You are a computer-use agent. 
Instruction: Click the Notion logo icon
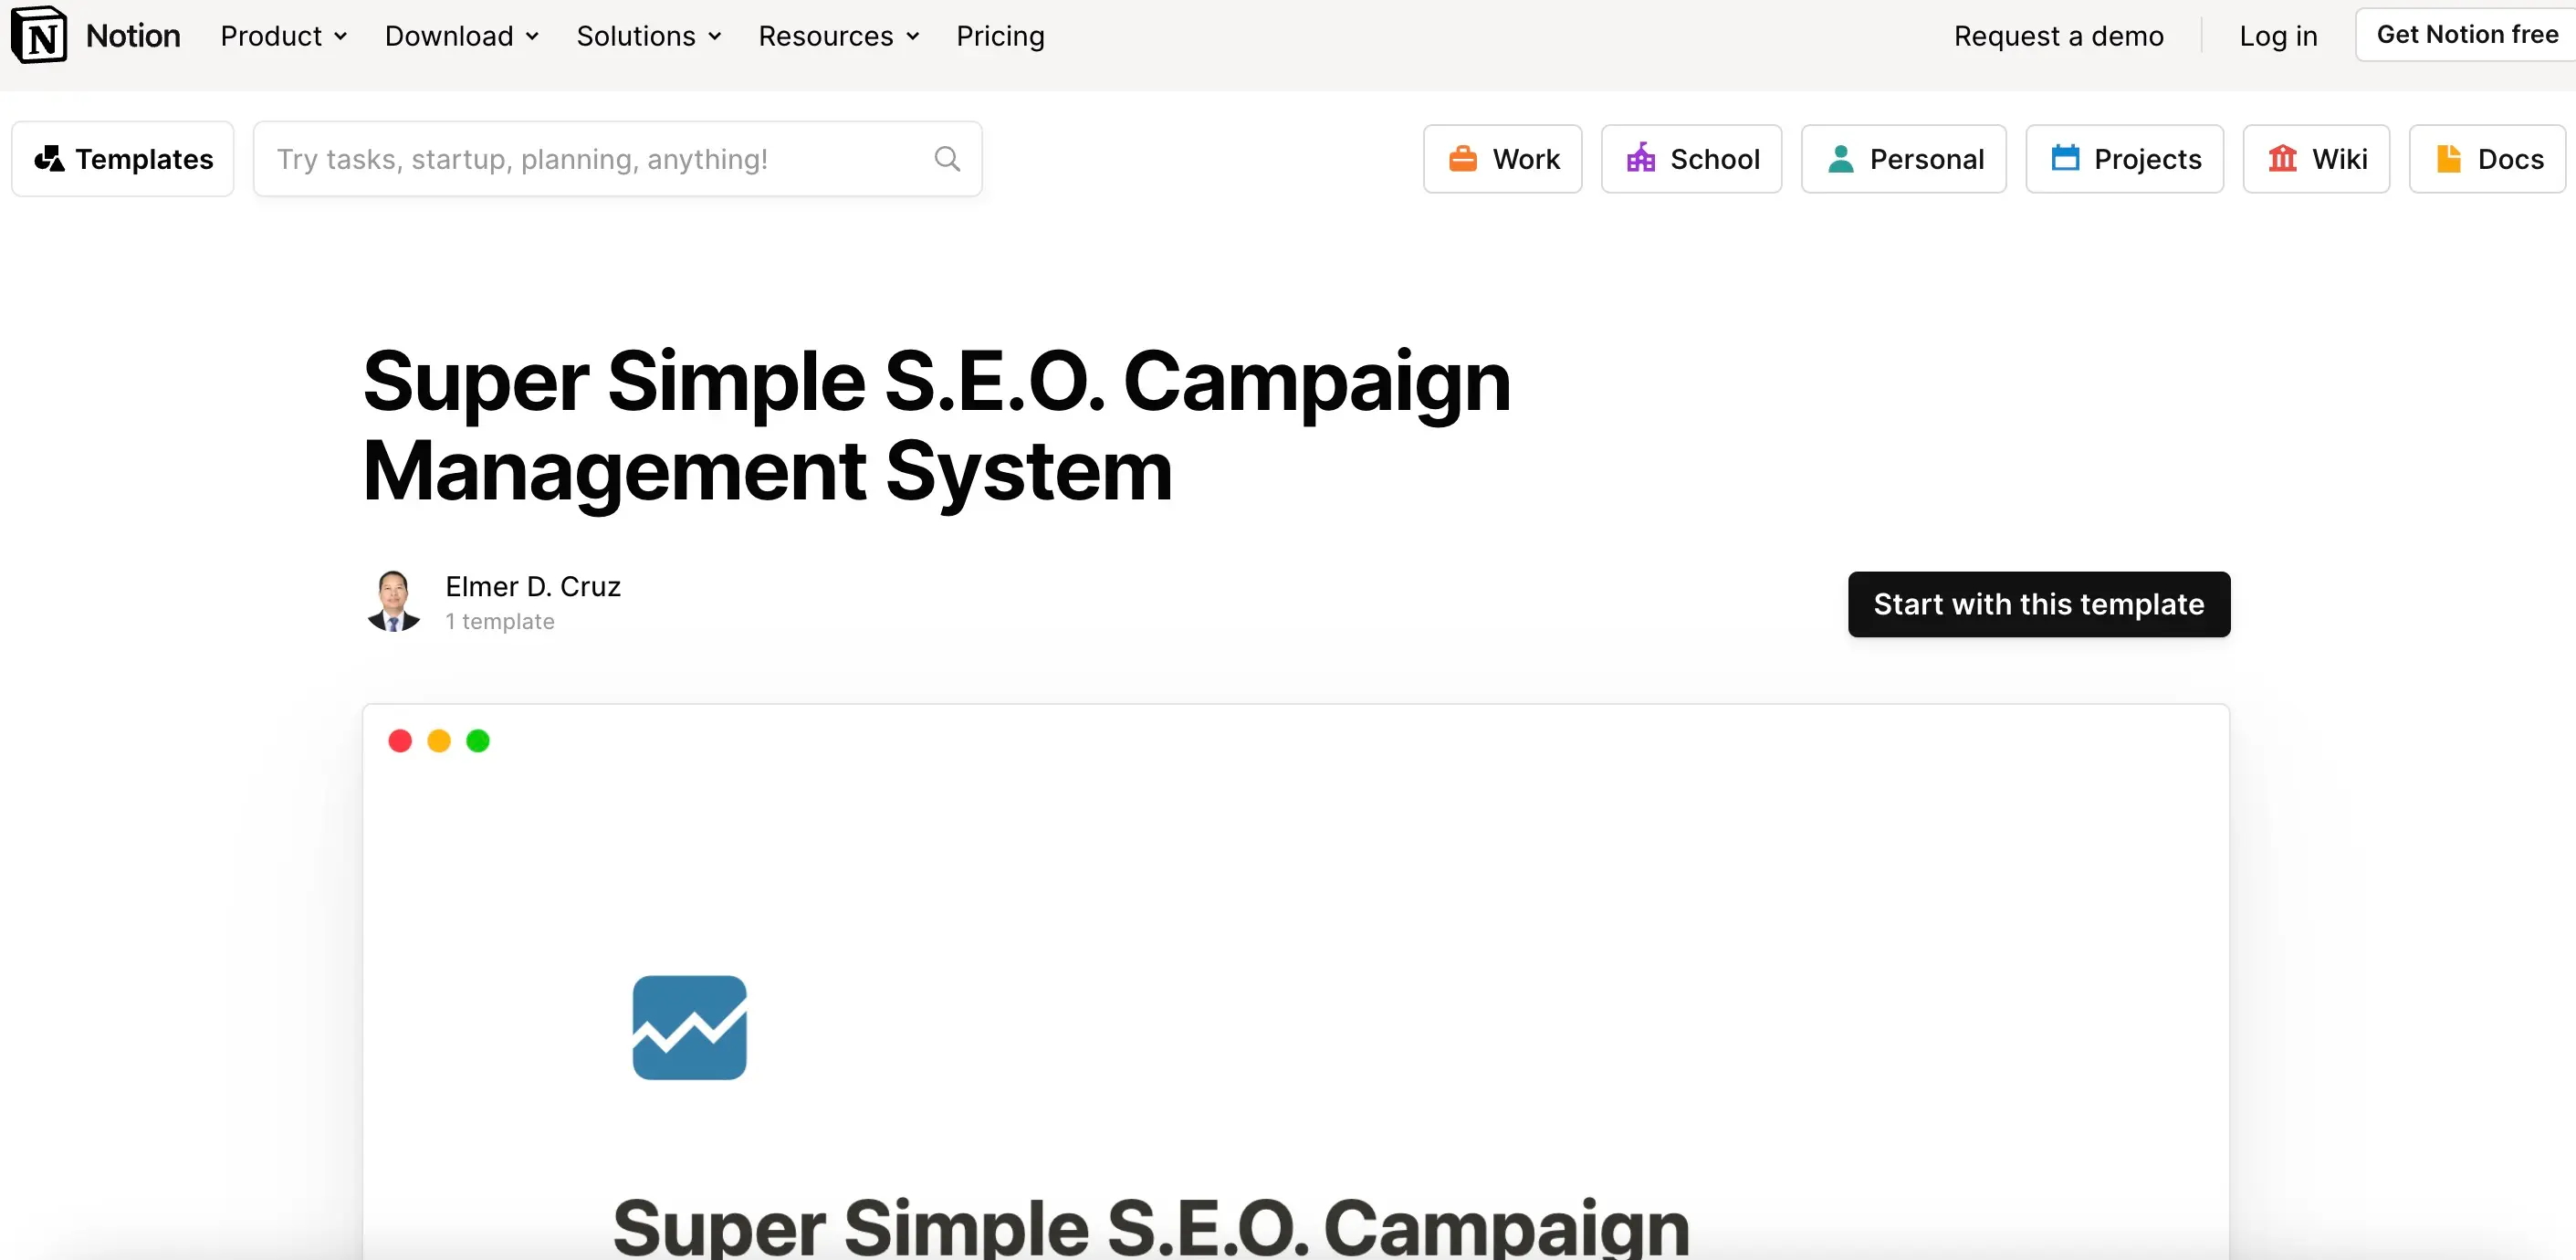38,36
